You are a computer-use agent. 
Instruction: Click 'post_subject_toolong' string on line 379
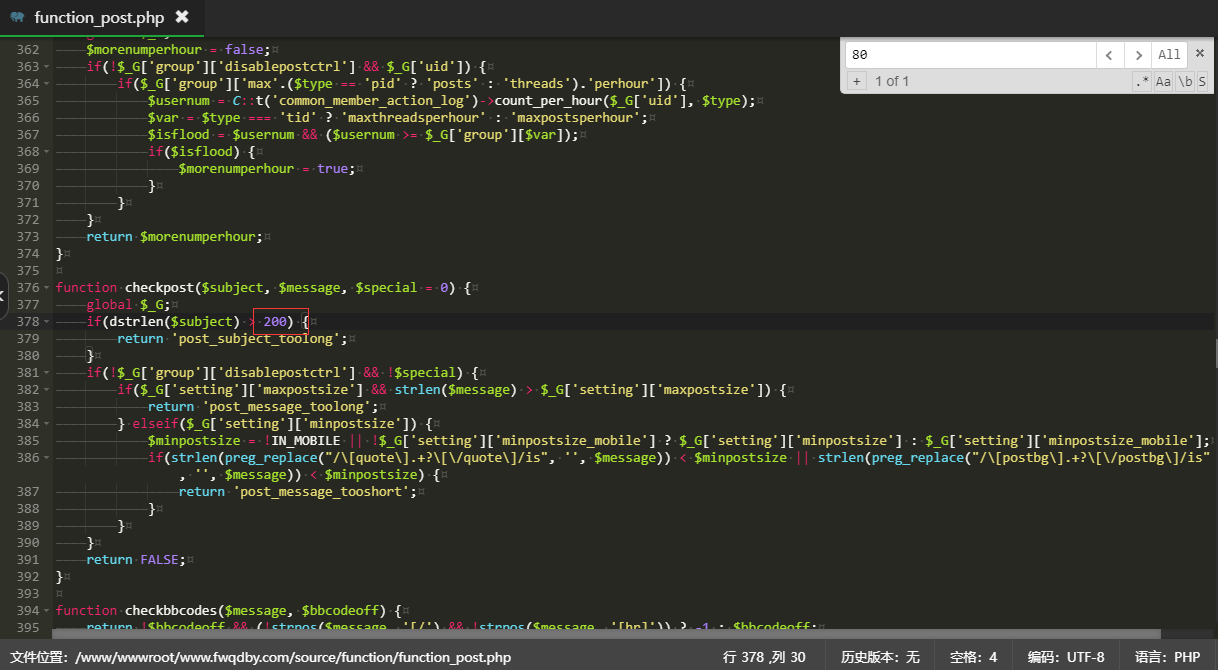click(x=260, y=339)
